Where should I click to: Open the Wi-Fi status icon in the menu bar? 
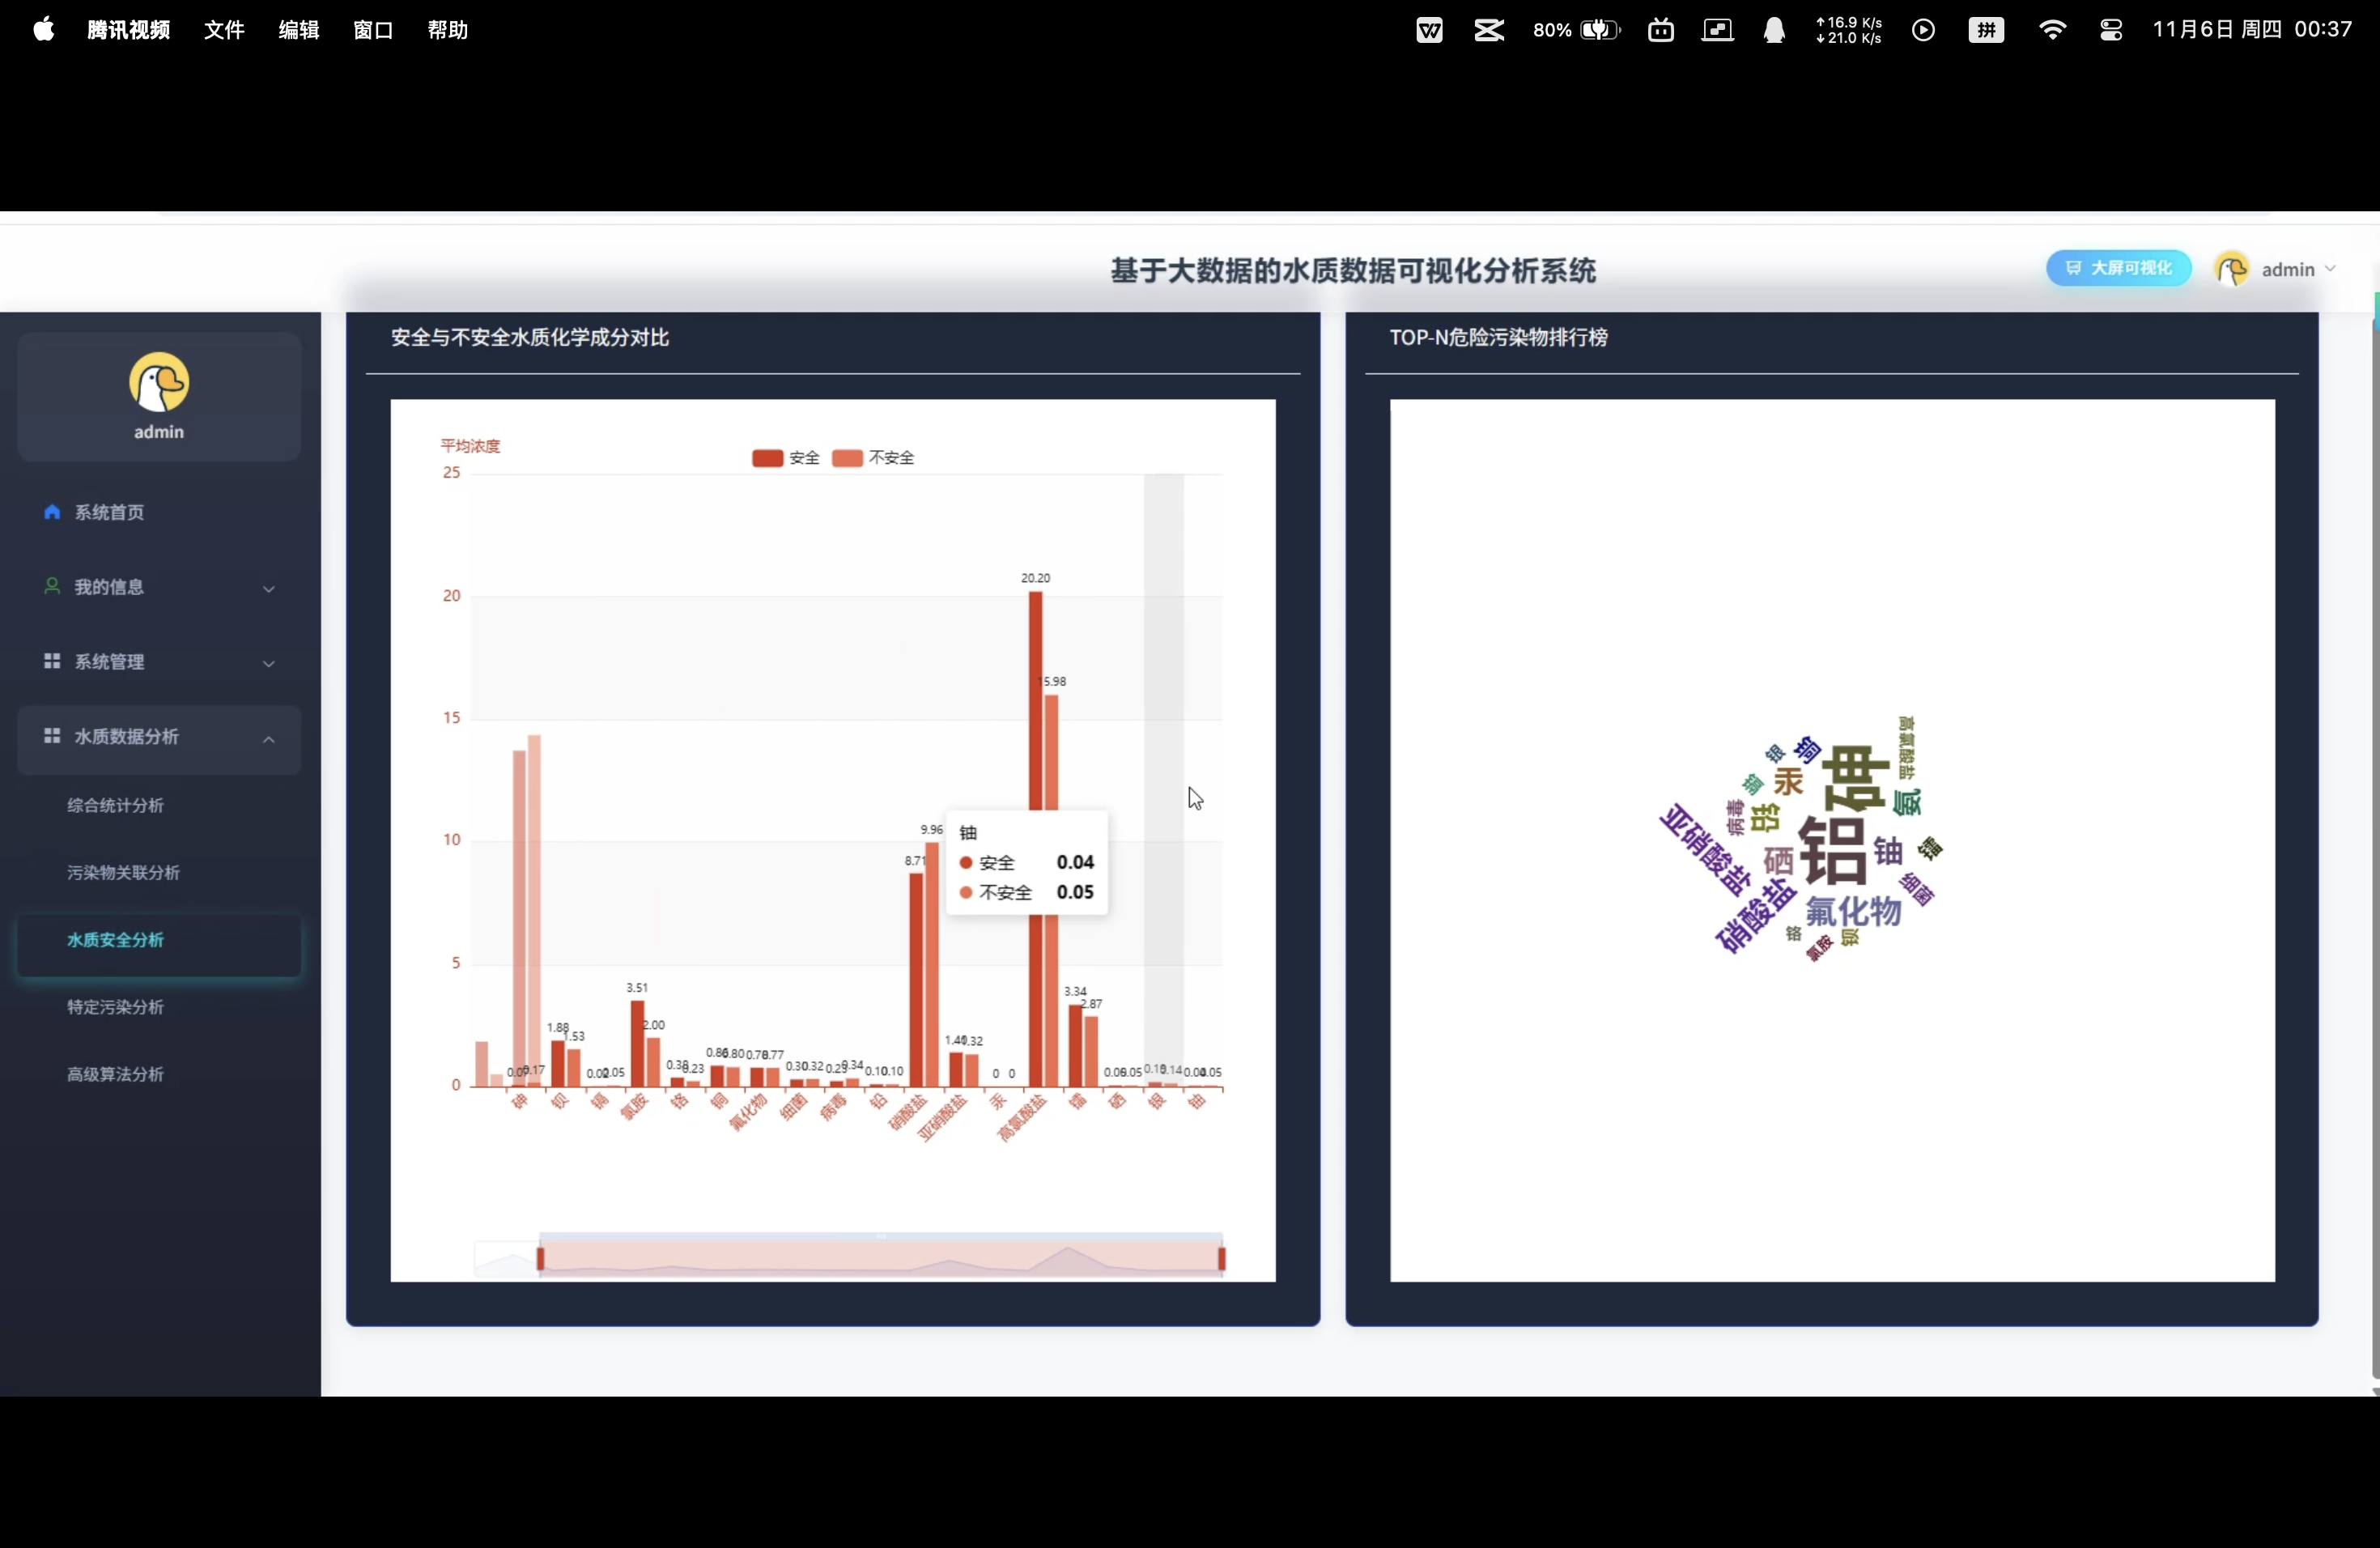click(x=2052, y=30)
